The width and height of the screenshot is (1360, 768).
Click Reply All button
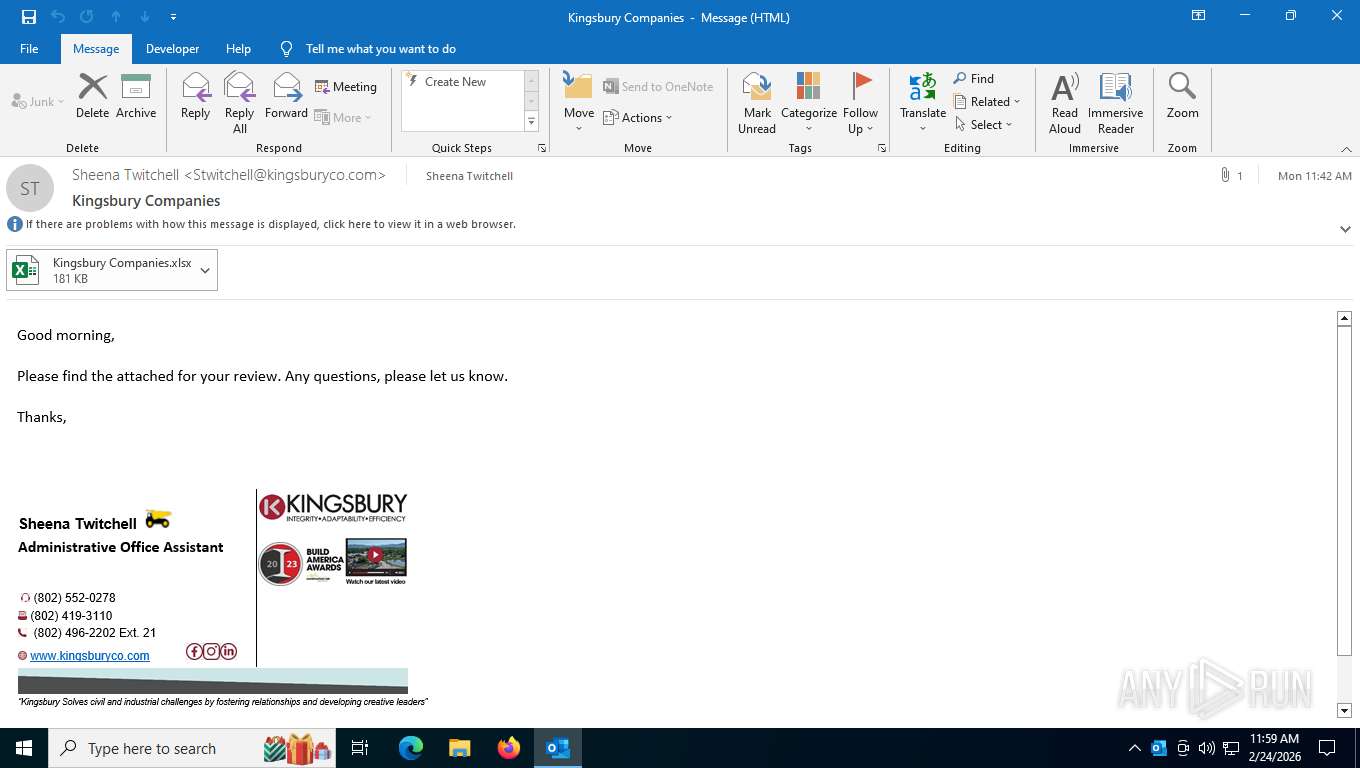click(x=240, y=103)
